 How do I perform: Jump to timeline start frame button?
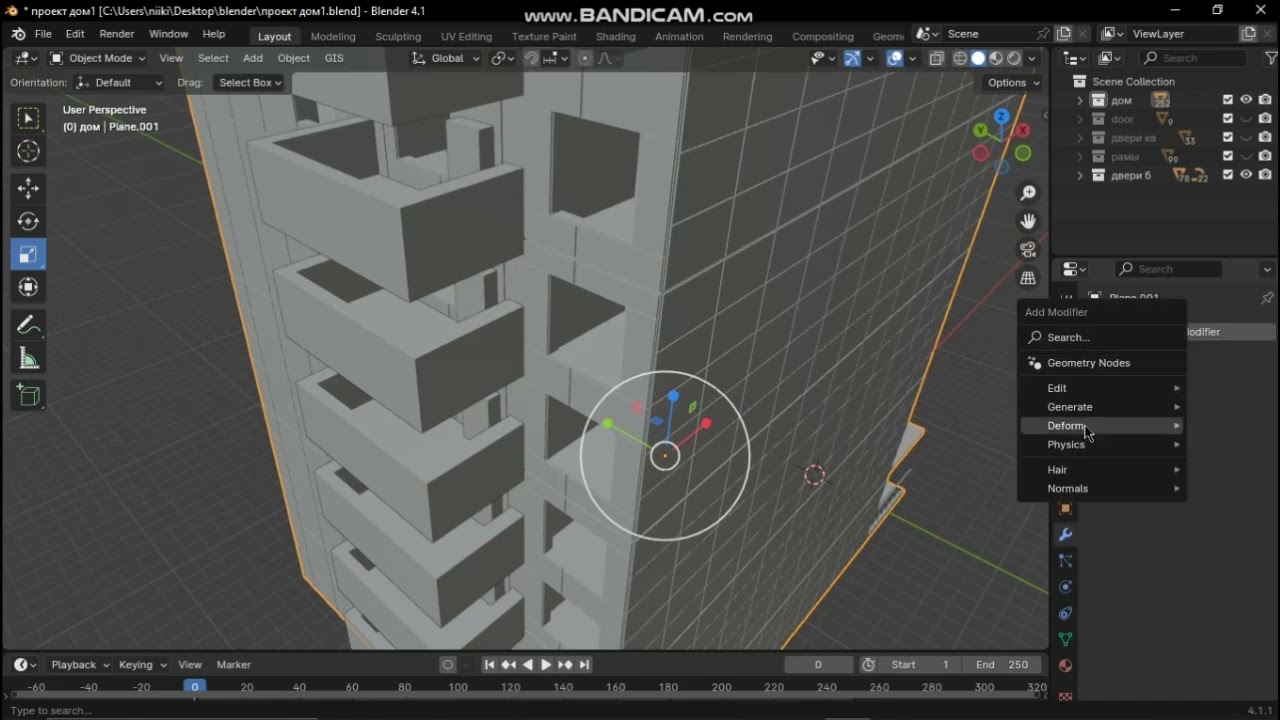pyautogui.click(x=489, y=665)
